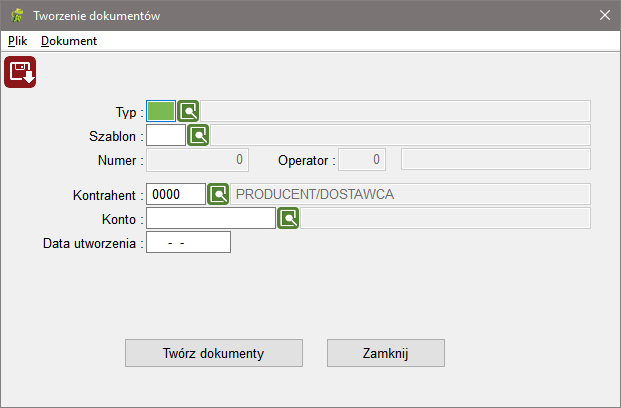The height and width of the screenshot is (408, 621).
Task: Open the Dokument menu
Action: pos(69,41)
